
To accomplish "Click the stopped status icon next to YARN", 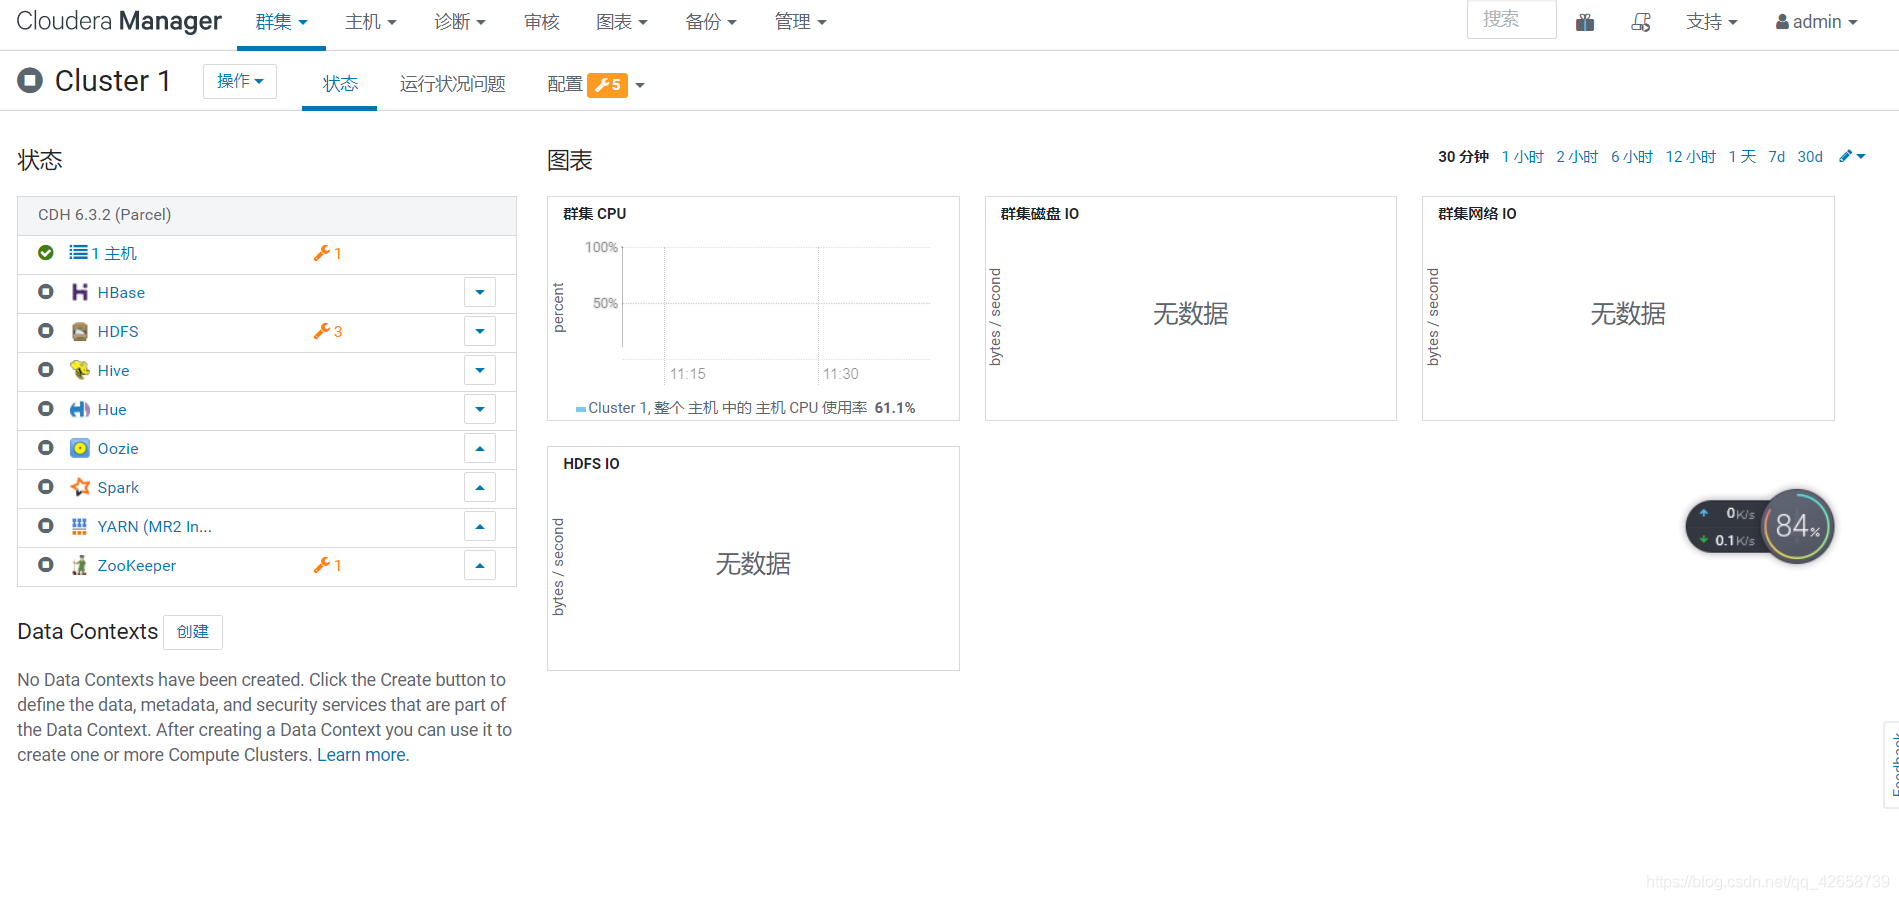I will (x=46, y=526).
